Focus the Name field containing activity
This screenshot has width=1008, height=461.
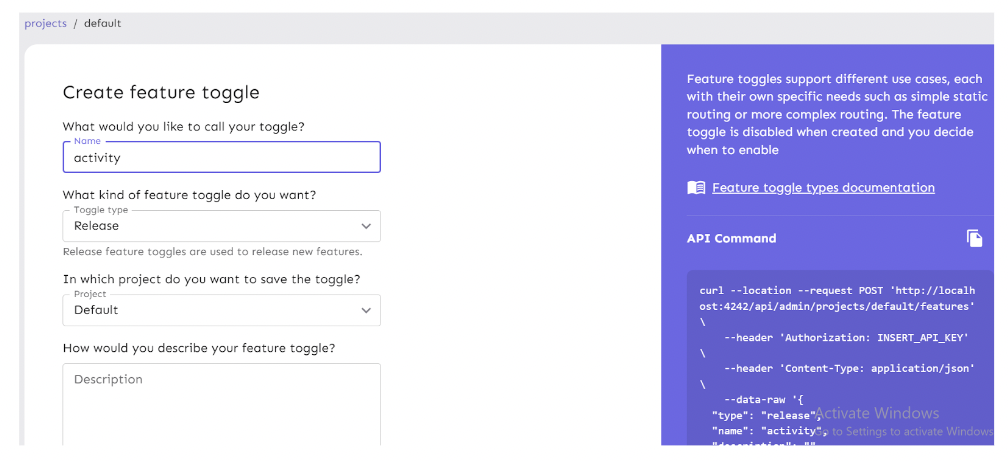(x=221, y=157)
